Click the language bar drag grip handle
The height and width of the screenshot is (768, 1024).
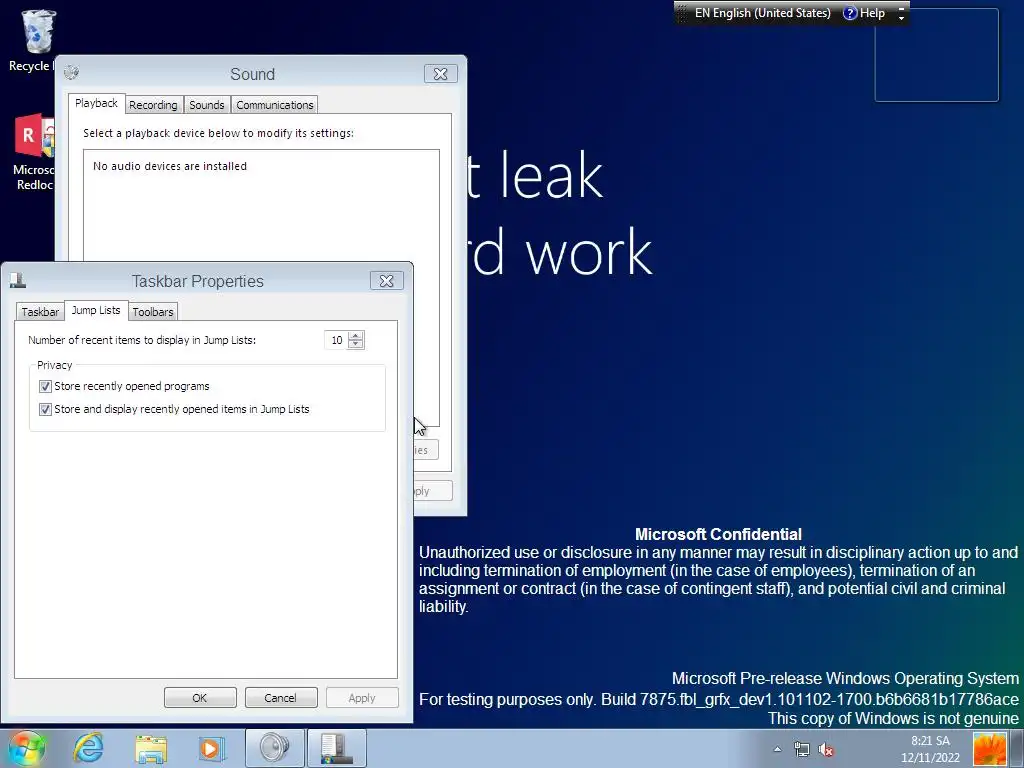click(682, 13)
